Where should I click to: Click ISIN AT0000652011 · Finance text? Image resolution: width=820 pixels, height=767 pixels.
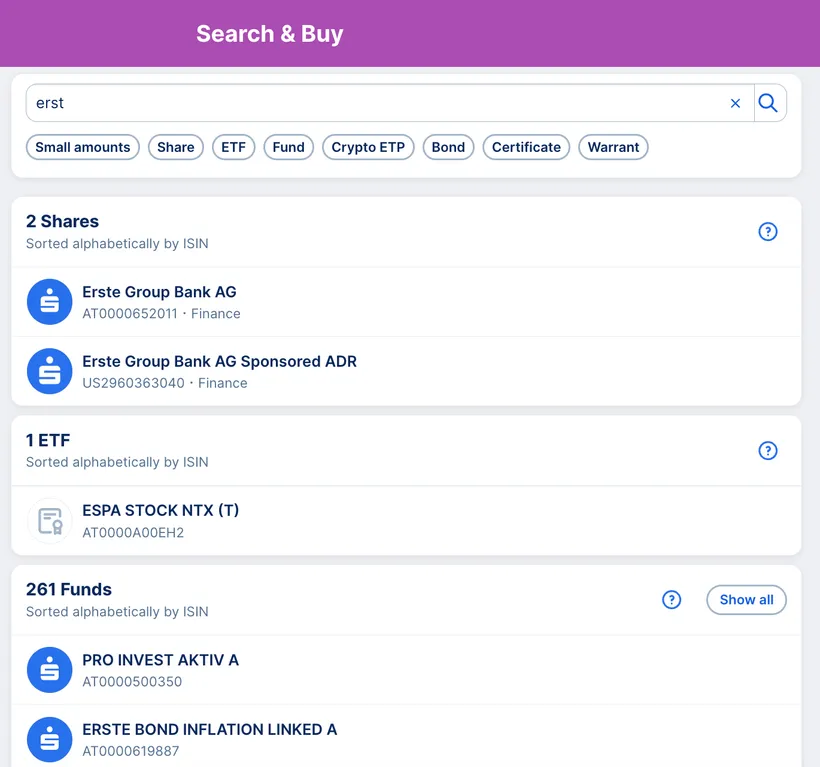pos(161,314)
